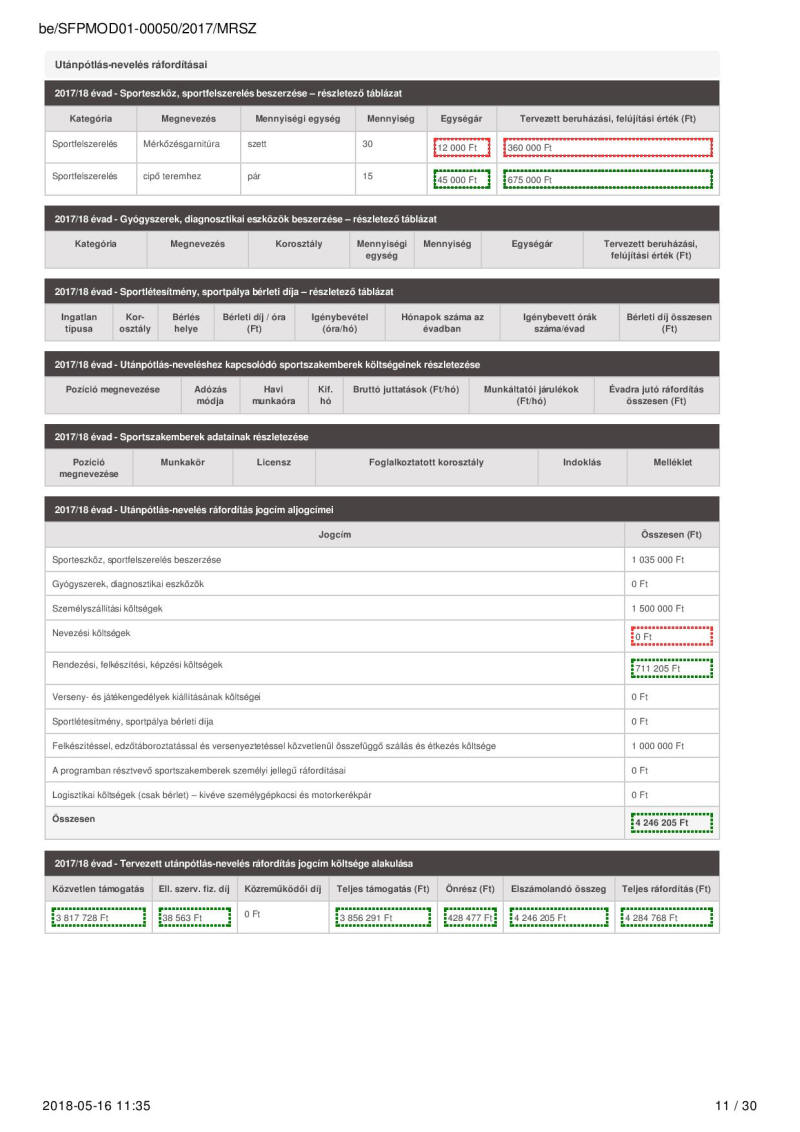Screen dimensions: 800x1132
Task: Click the 38 563 Ft fee field
Action: coord(193,917)
